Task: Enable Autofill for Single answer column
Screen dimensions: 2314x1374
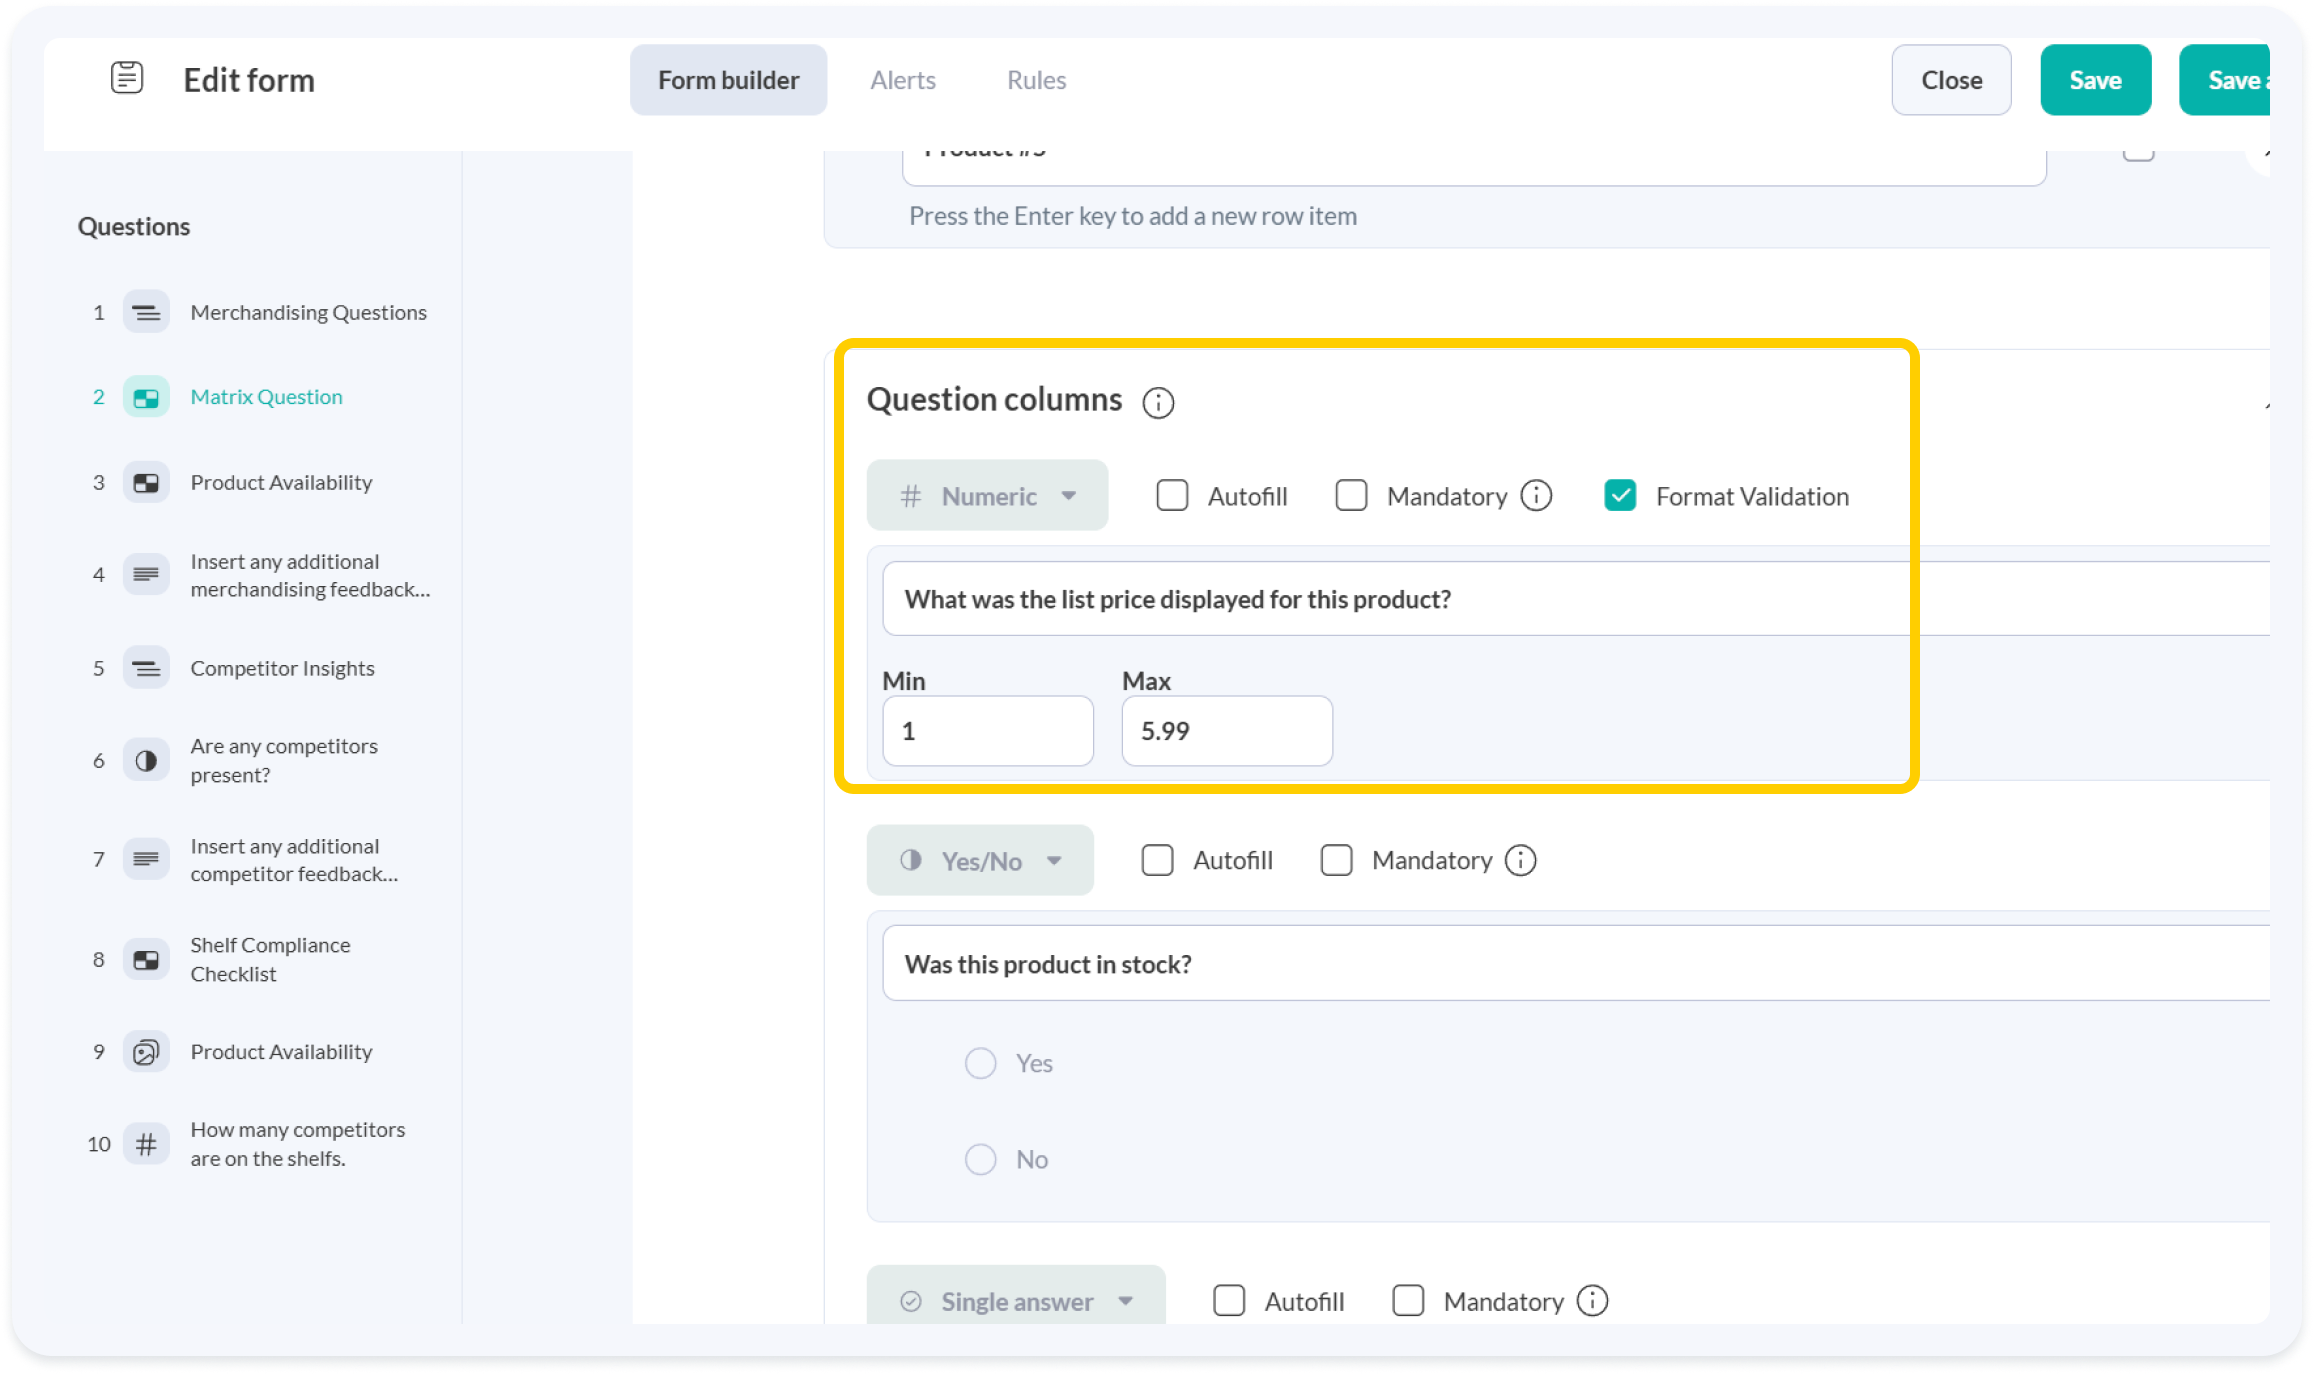Action: tap(1229, 1301)
